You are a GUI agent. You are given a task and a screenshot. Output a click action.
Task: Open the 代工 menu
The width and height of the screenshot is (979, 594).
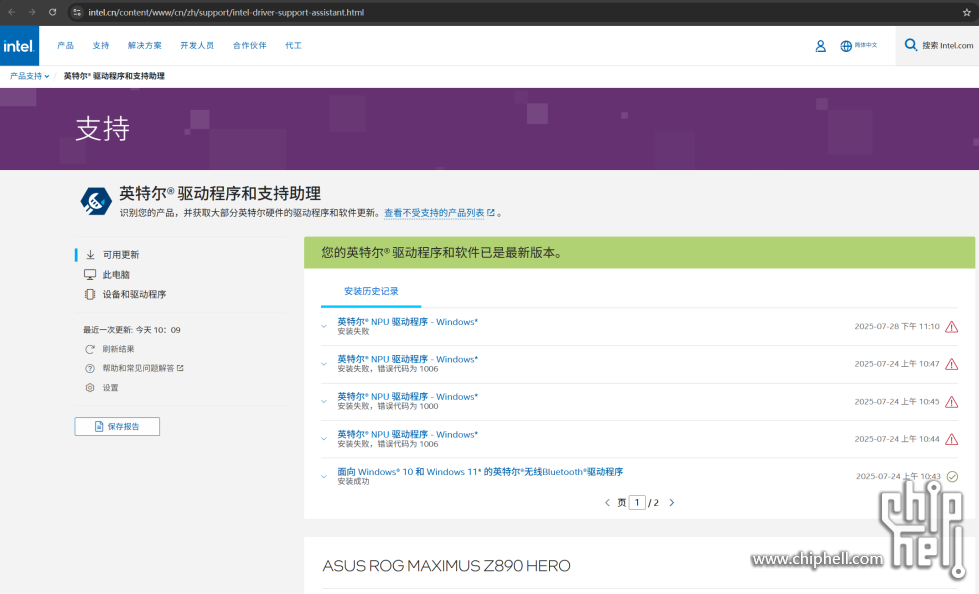pos(293,46)
